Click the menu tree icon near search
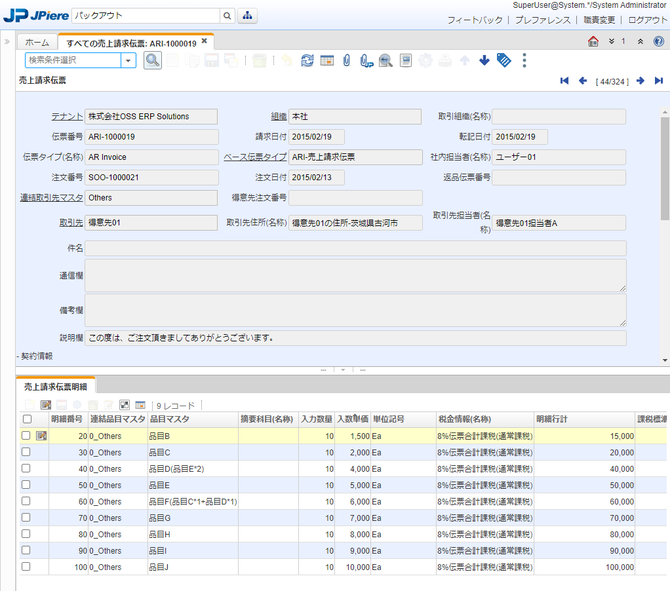The width and height of the screenshot is (670, 591). tap(247, 16)
